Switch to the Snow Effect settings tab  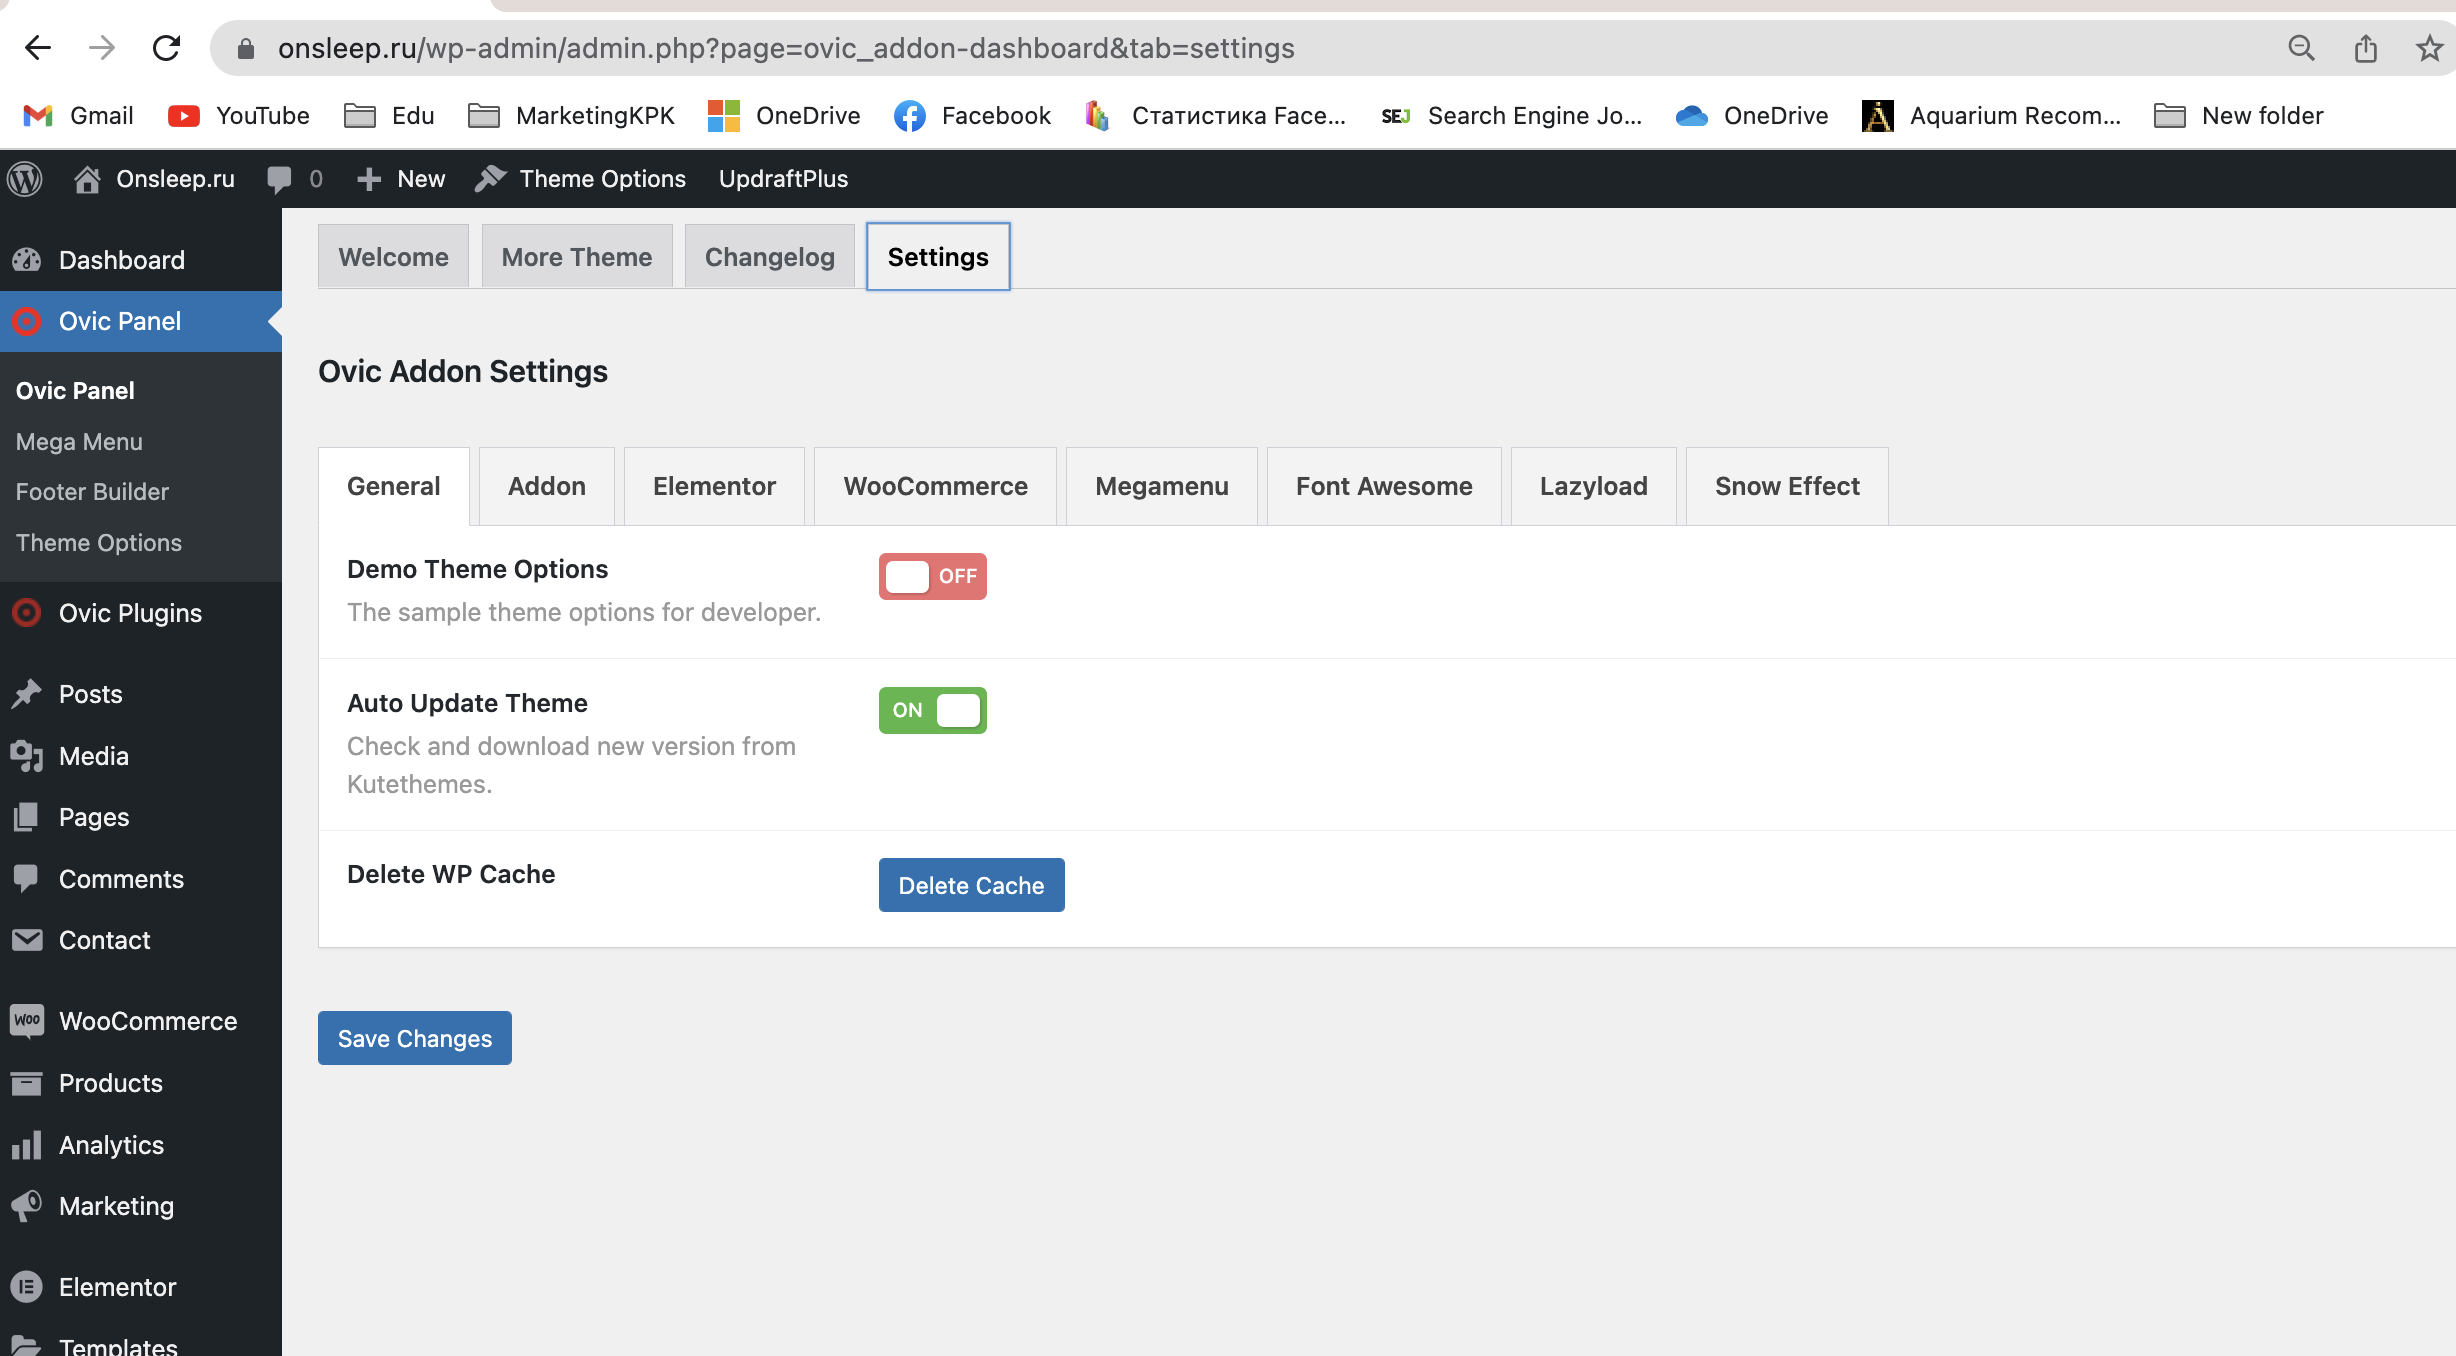coord(1788,486)
